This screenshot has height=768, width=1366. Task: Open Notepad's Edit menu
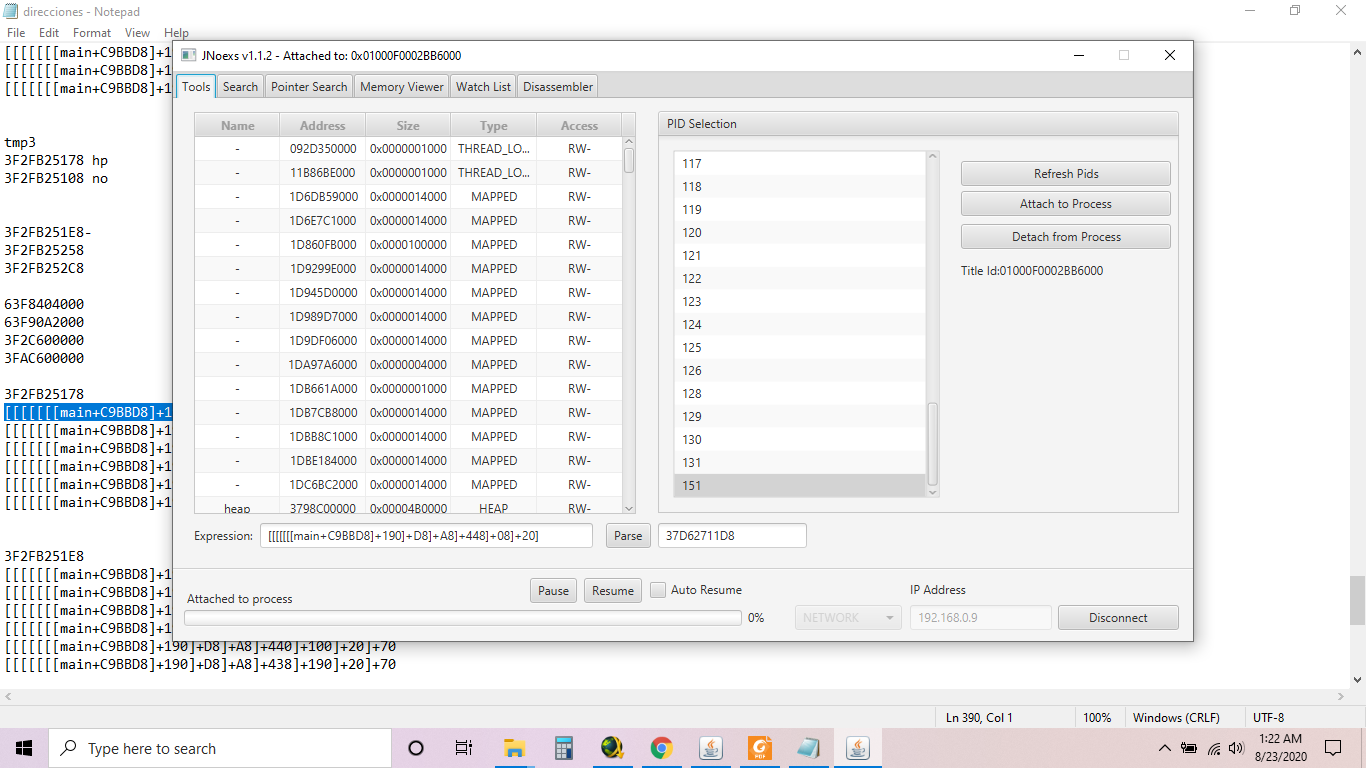49,33
